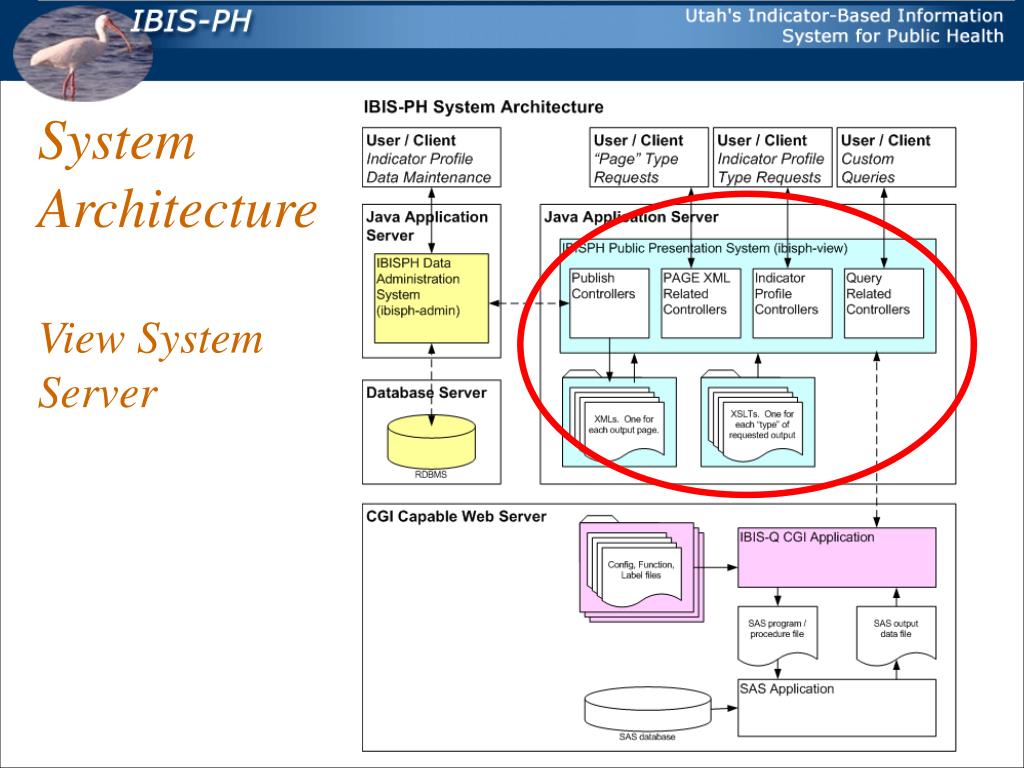
Task: Click the "View System Server" subtitle
Action: tap(150, 365)
